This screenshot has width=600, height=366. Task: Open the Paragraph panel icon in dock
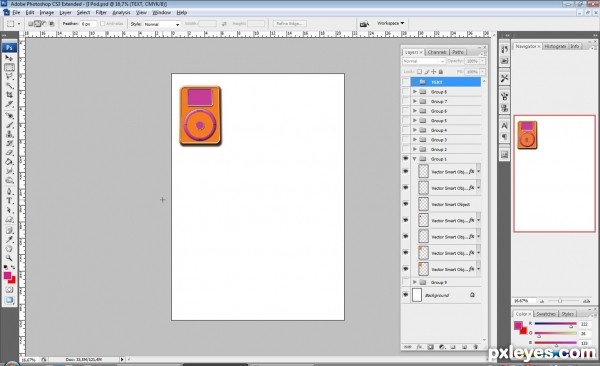tap(504, 137)
